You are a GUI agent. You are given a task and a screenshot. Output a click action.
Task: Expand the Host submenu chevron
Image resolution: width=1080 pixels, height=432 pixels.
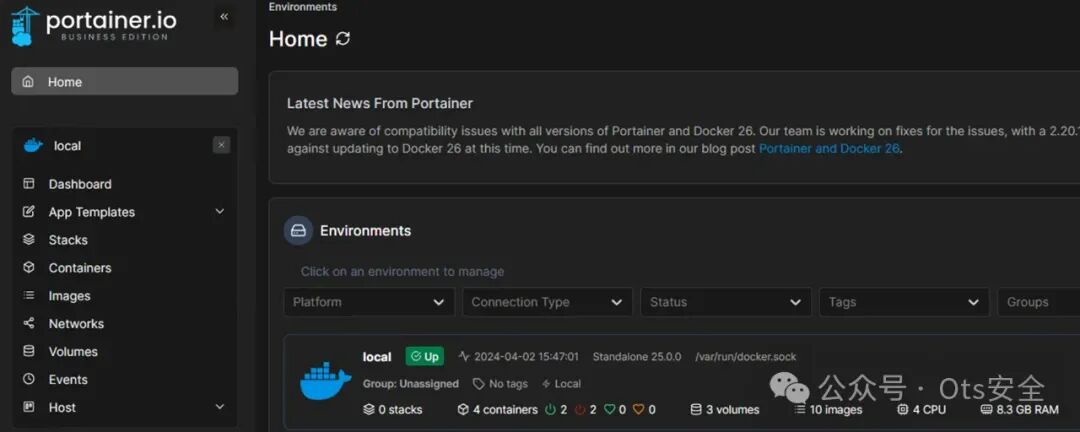tap(220, 407)
